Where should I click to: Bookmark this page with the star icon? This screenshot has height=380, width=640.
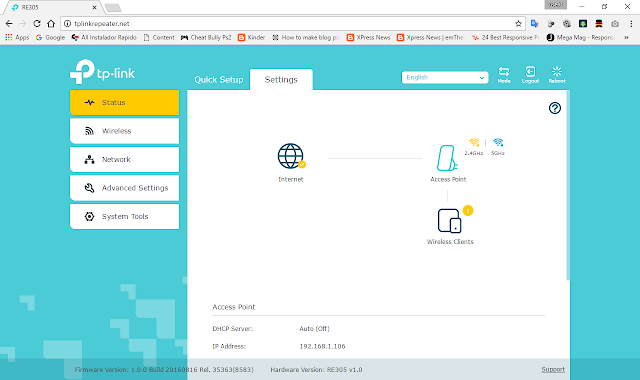click(518, 24)
